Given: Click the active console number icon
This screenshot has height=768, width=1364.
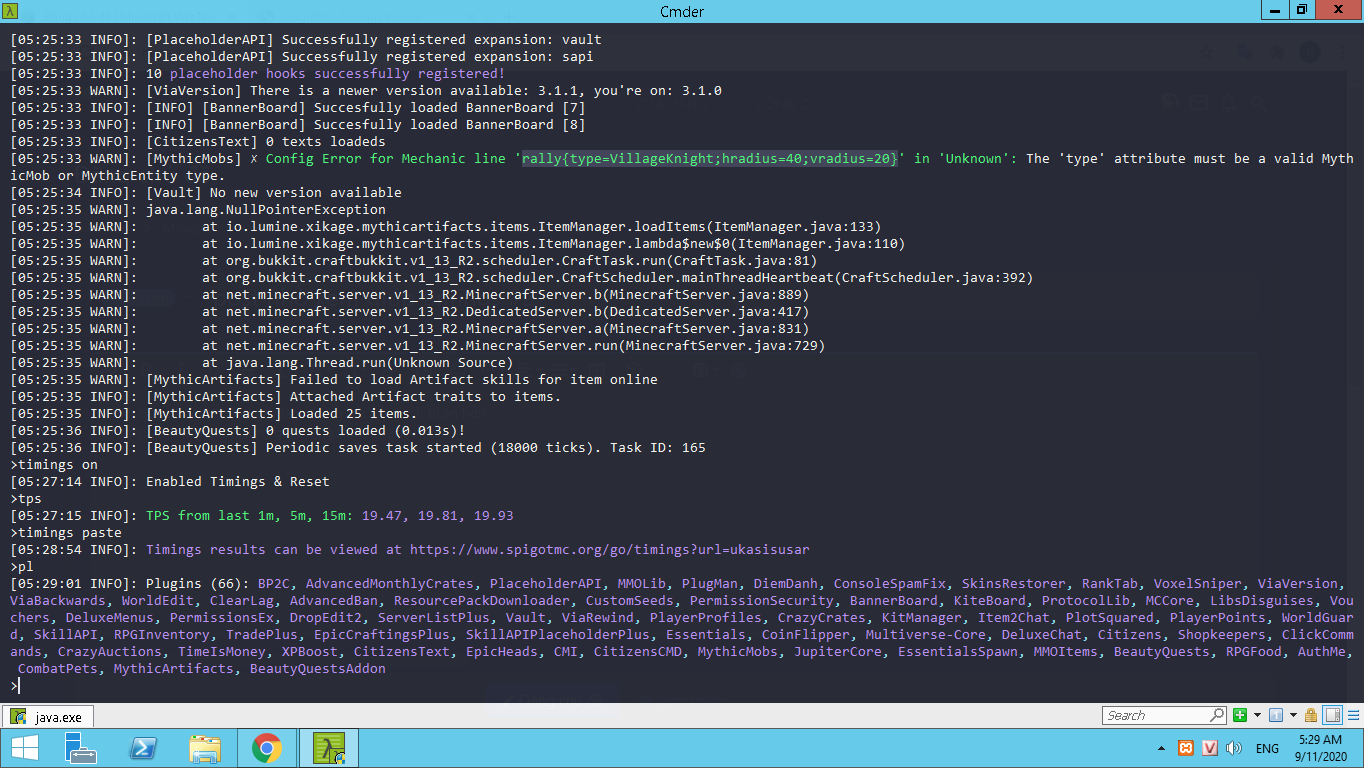Looking at the screenshot, I should pos(1276,715).
